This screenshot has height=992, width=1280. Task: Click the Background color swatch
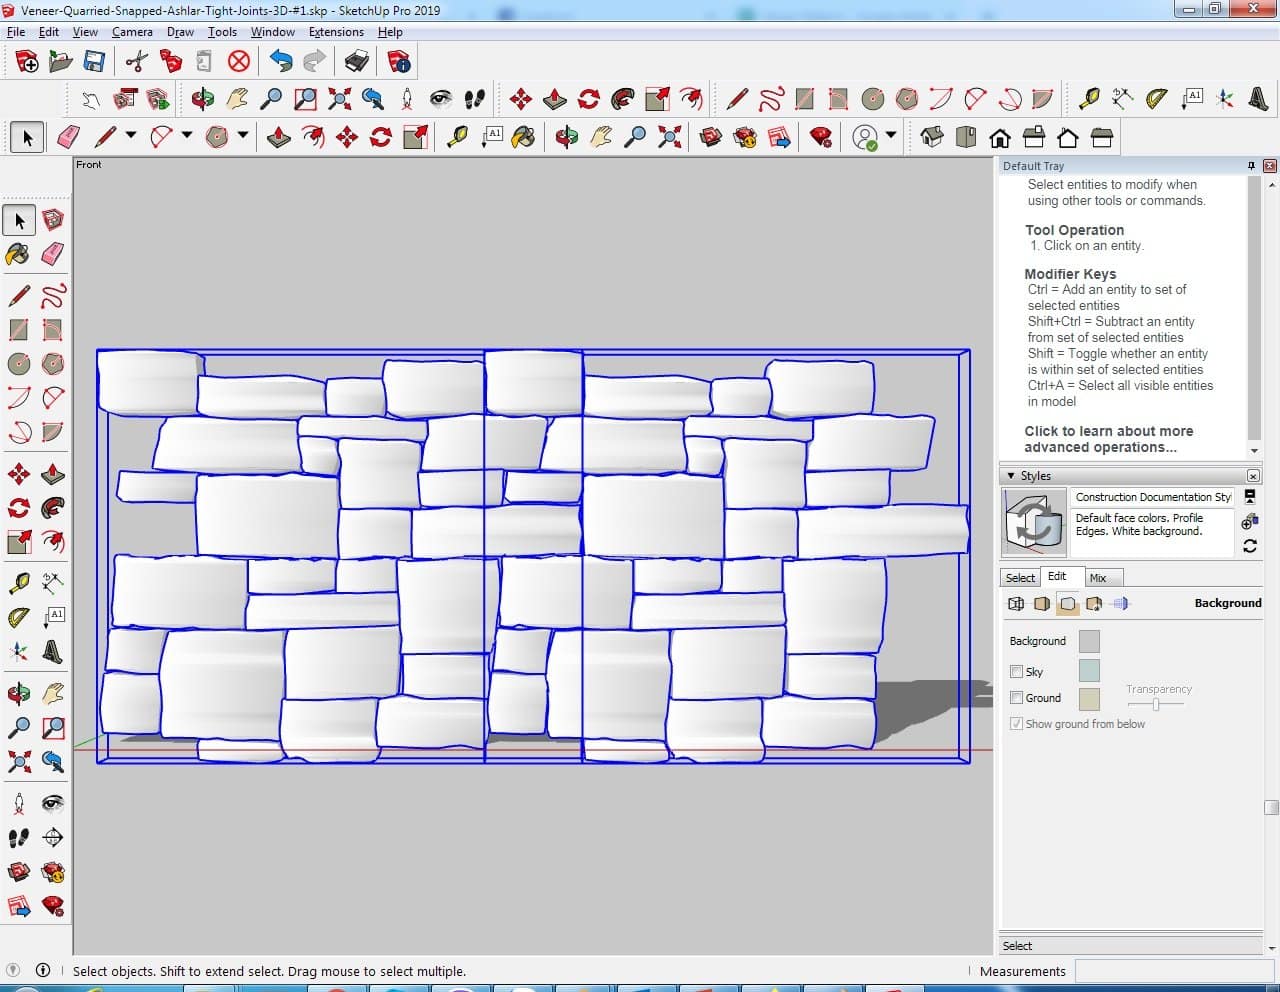1089,641
